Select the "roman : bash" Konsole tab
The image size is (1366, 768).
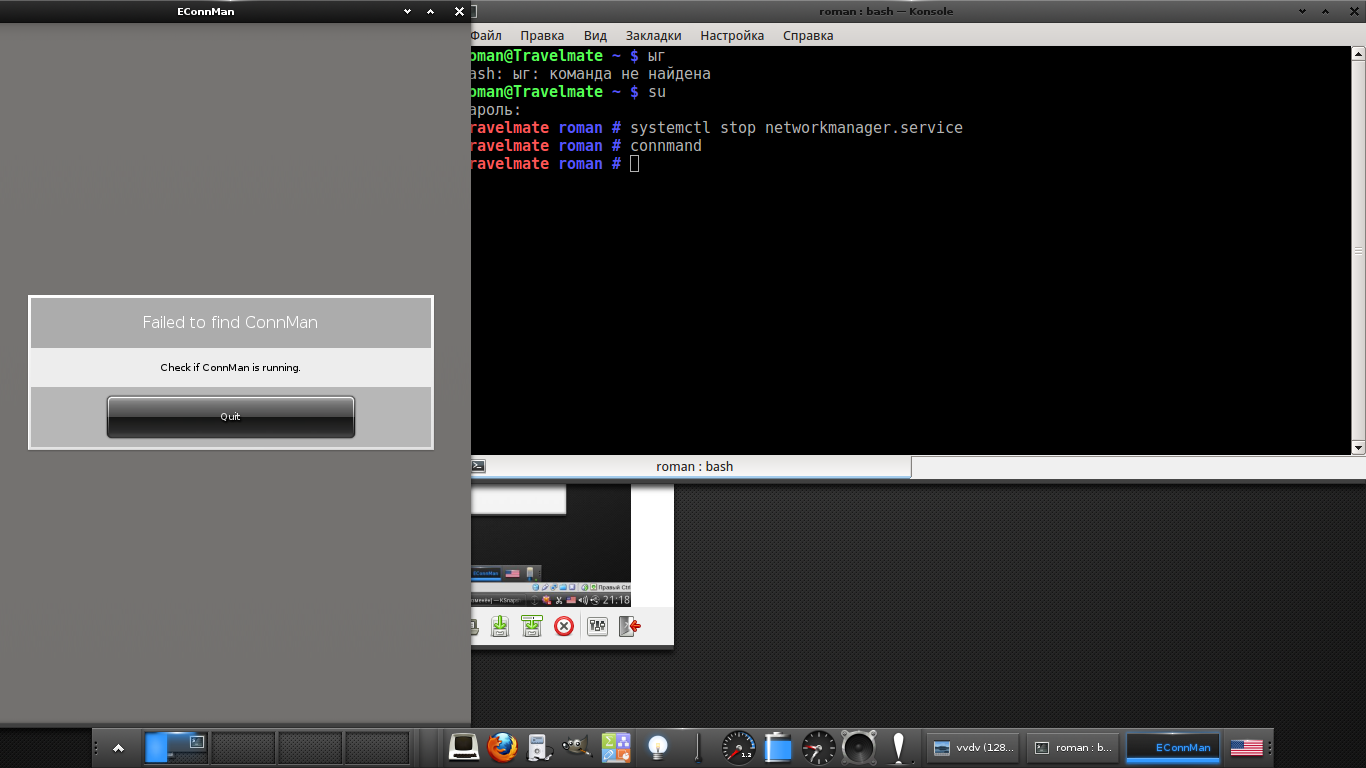tap(694, 466)
